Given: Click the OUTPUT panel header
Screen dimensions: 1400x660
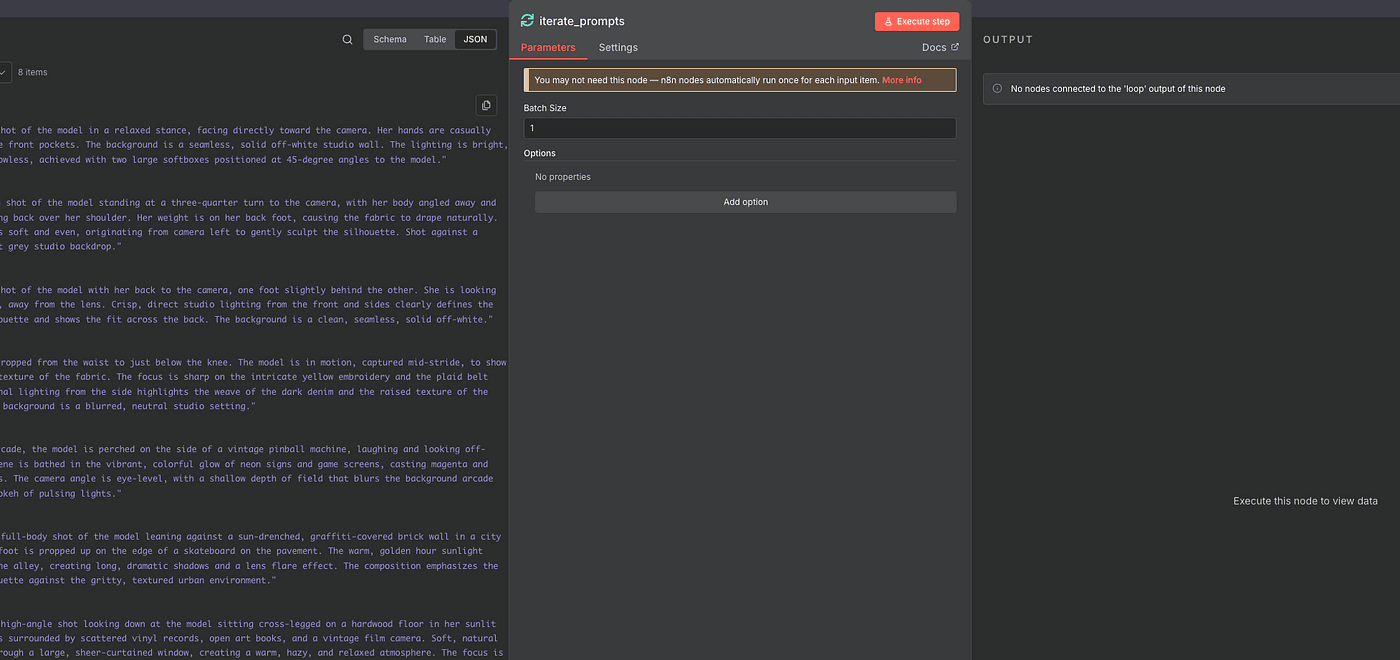Looking at the screenshot, I should pos(1008,40).
